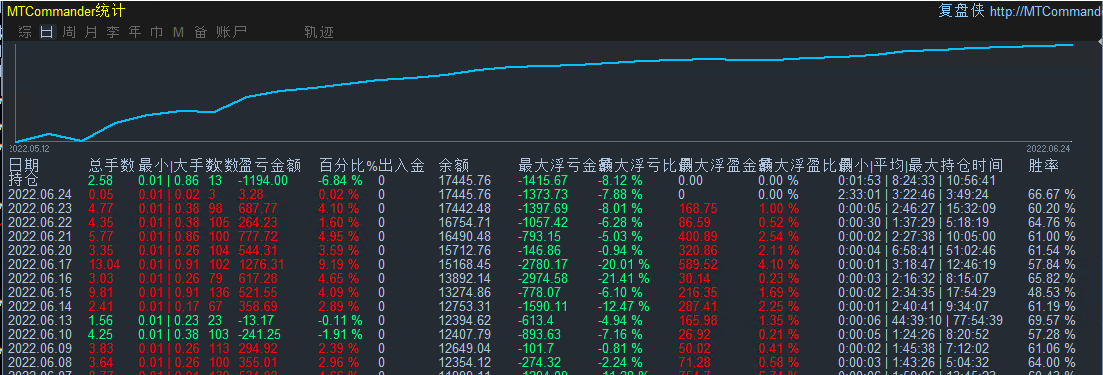The image size is (1103, 375).
Task: Select the 2022.06.14 row date
Action: pyautogui.click(x=40, y=306)
